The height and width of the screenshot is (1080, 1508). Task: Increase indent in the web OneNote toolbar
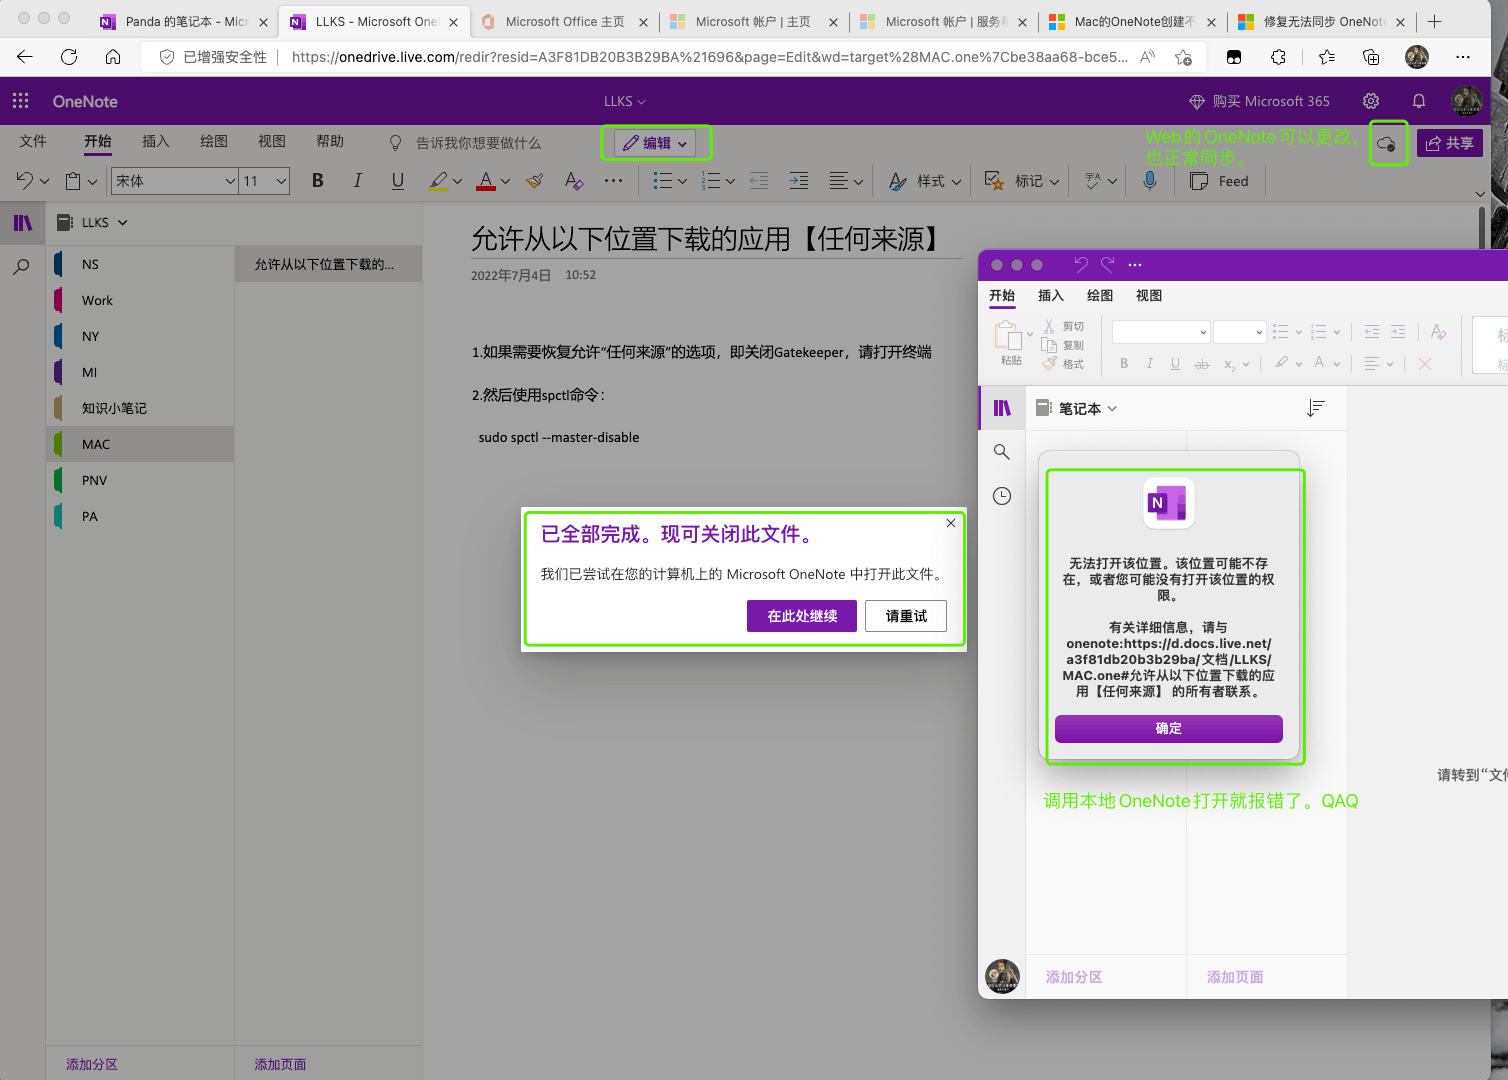point(799,181)
